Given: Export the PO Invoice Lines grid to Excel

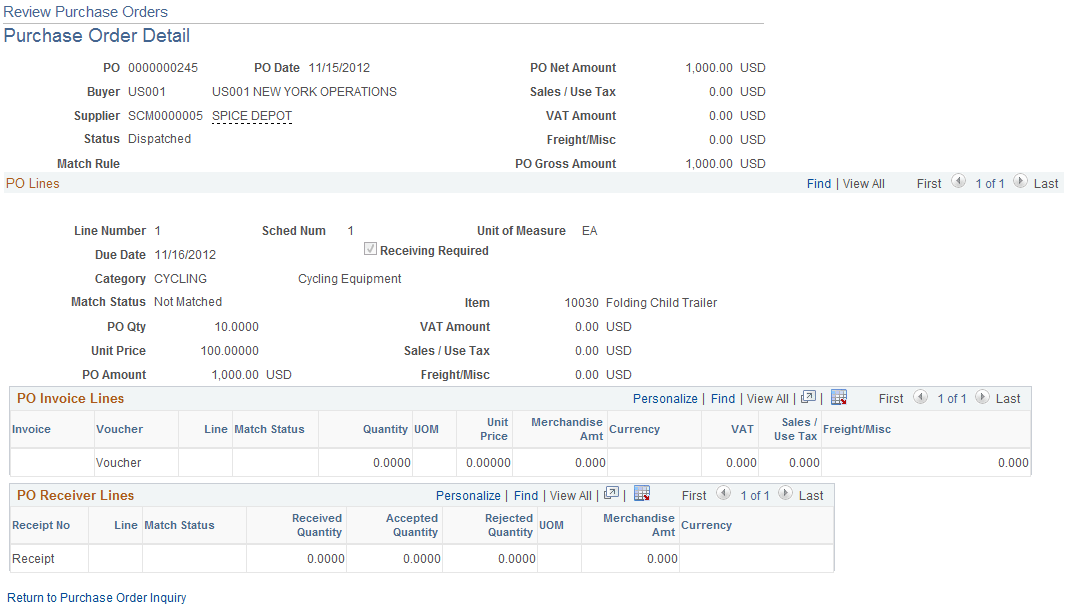Looking at the screenshot, I should 838,398.
